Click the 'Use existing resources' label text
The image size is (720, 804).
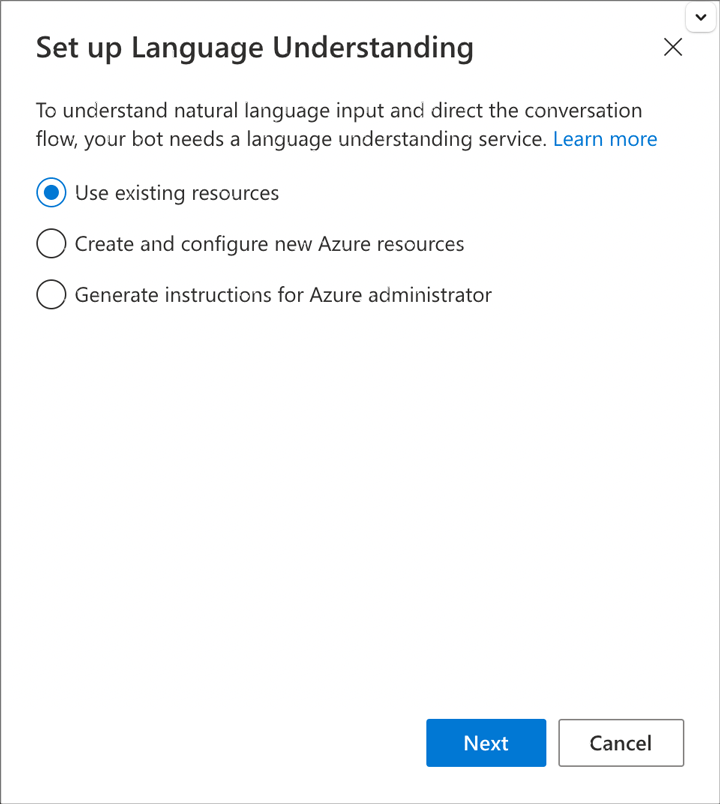coord(177,193)
